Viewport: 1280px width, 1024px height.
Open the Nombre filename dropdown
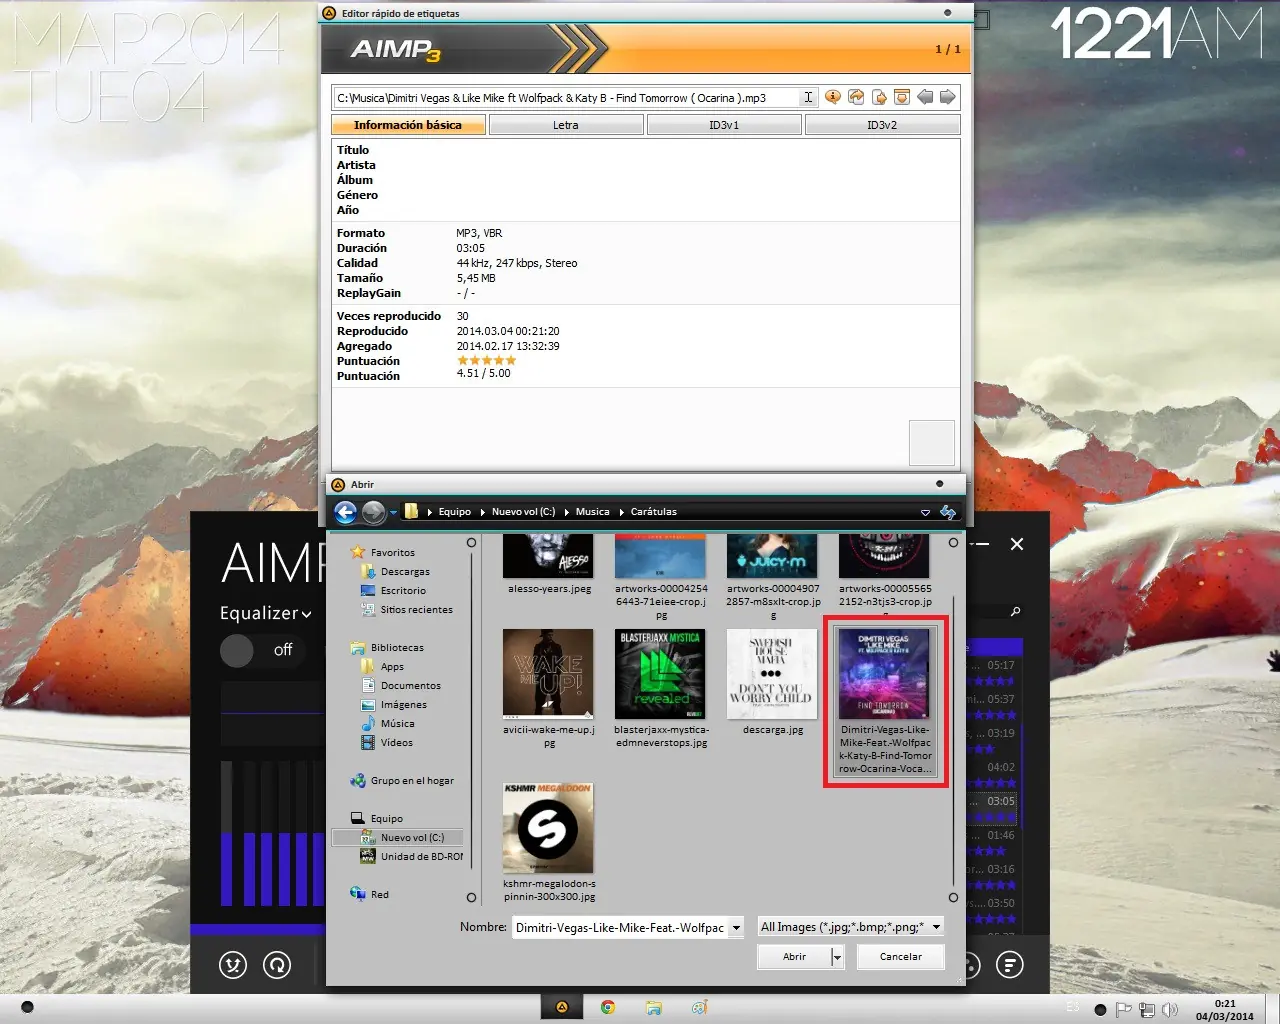click(x=736, y=927)
